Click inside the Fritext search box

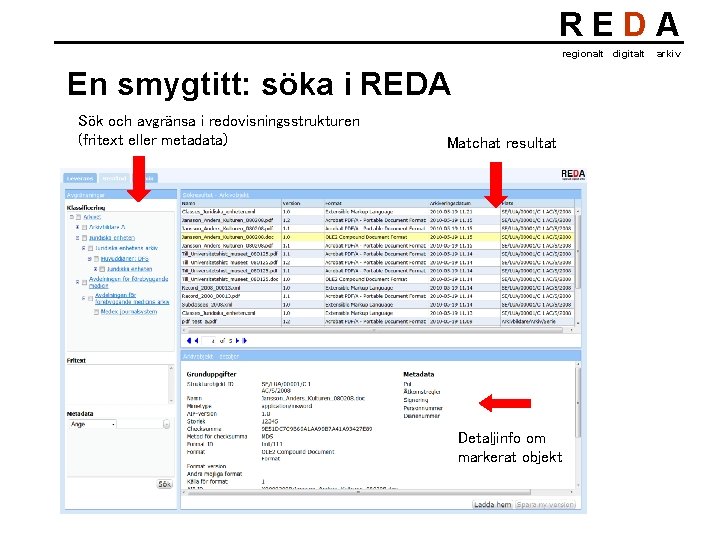pos(117,384)
